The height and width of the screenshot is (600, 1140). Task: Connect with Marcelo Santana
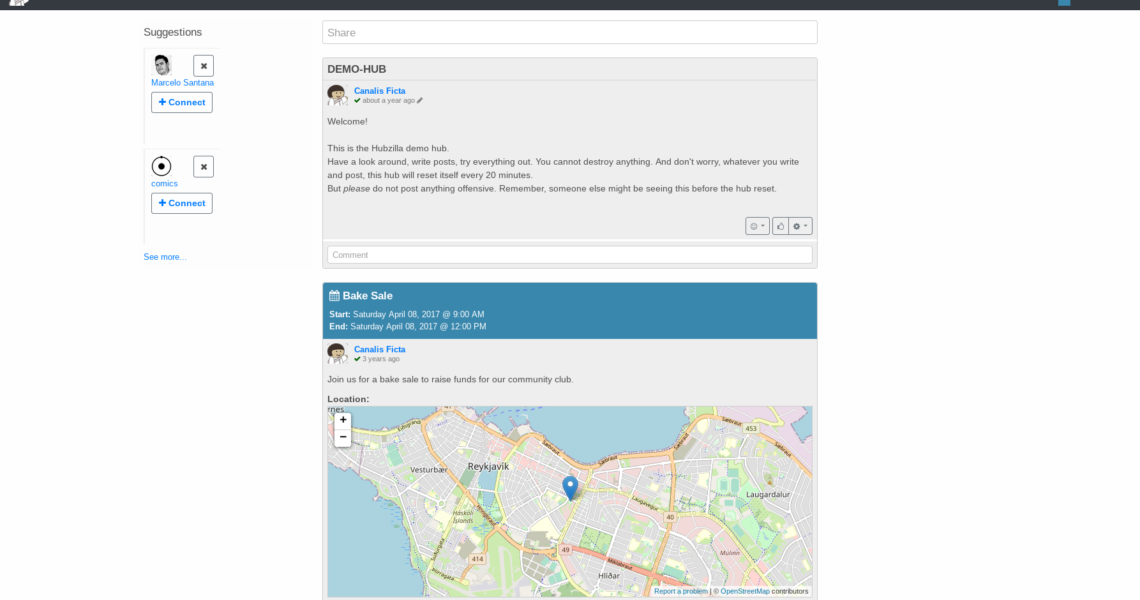point(182,102)
